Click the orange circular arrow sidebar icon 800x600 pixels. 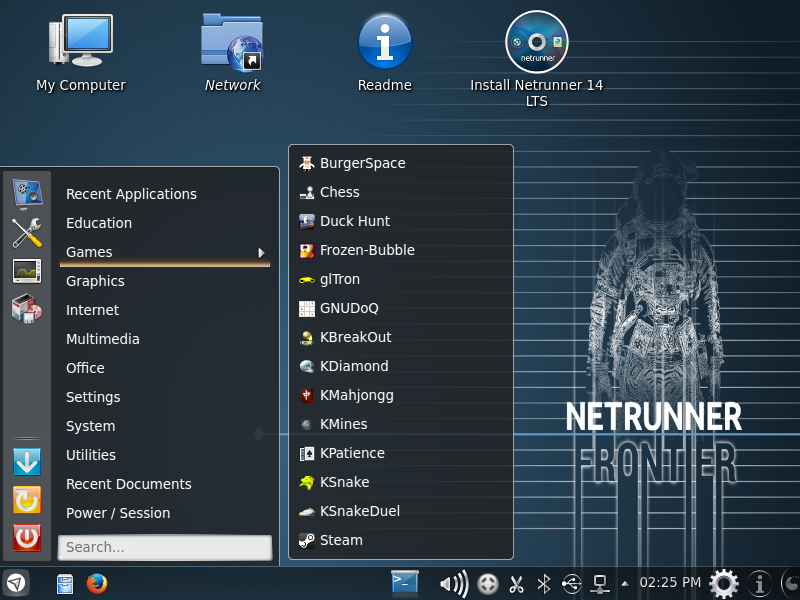point(27,500)
